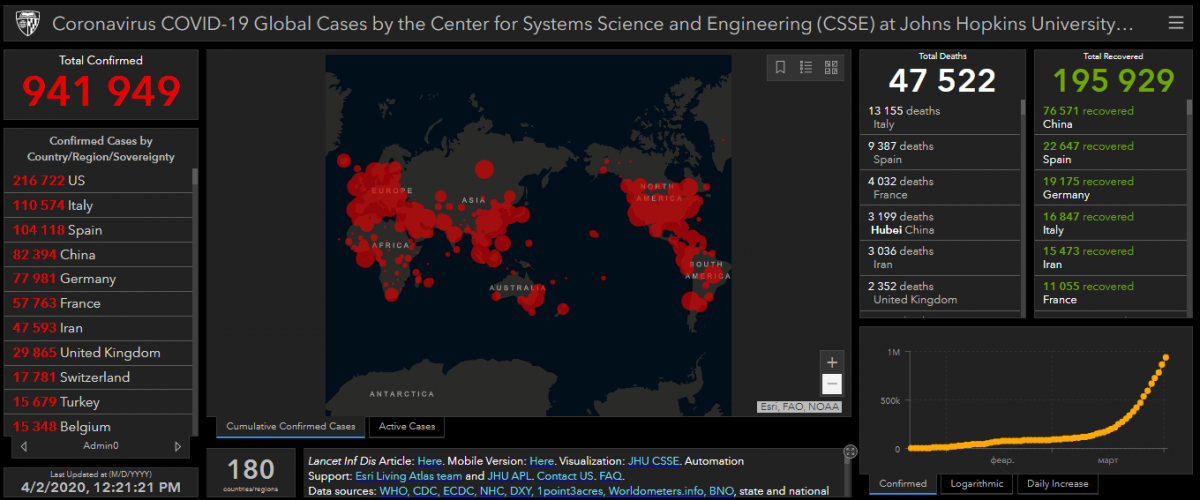This screenshot has width=1200, height=500.
Task: Open the basemap gallery grid icon
Action: [x=831, y=67]
